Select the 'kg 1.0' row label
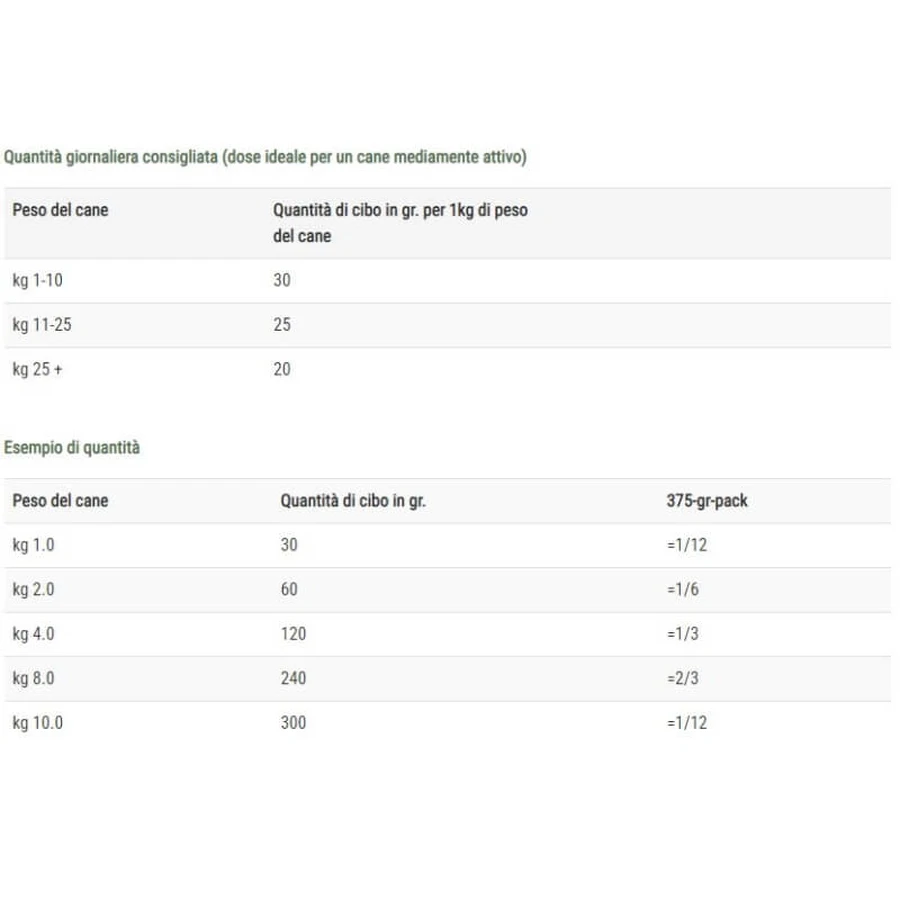Viewport: 900px width, 900px height. (x=33, y=545)
